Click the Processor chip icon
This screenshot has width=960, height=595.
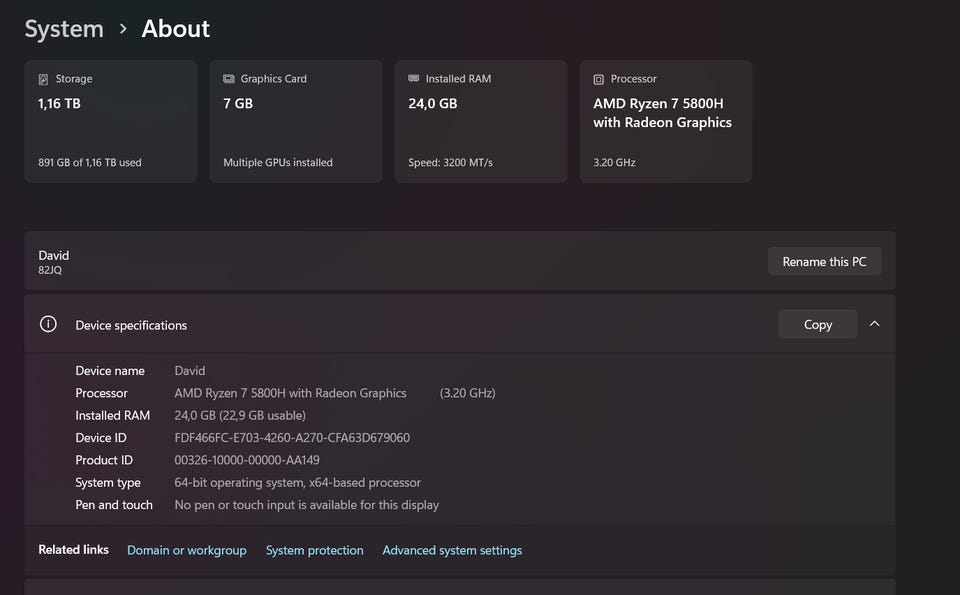(x=598, y=79)
